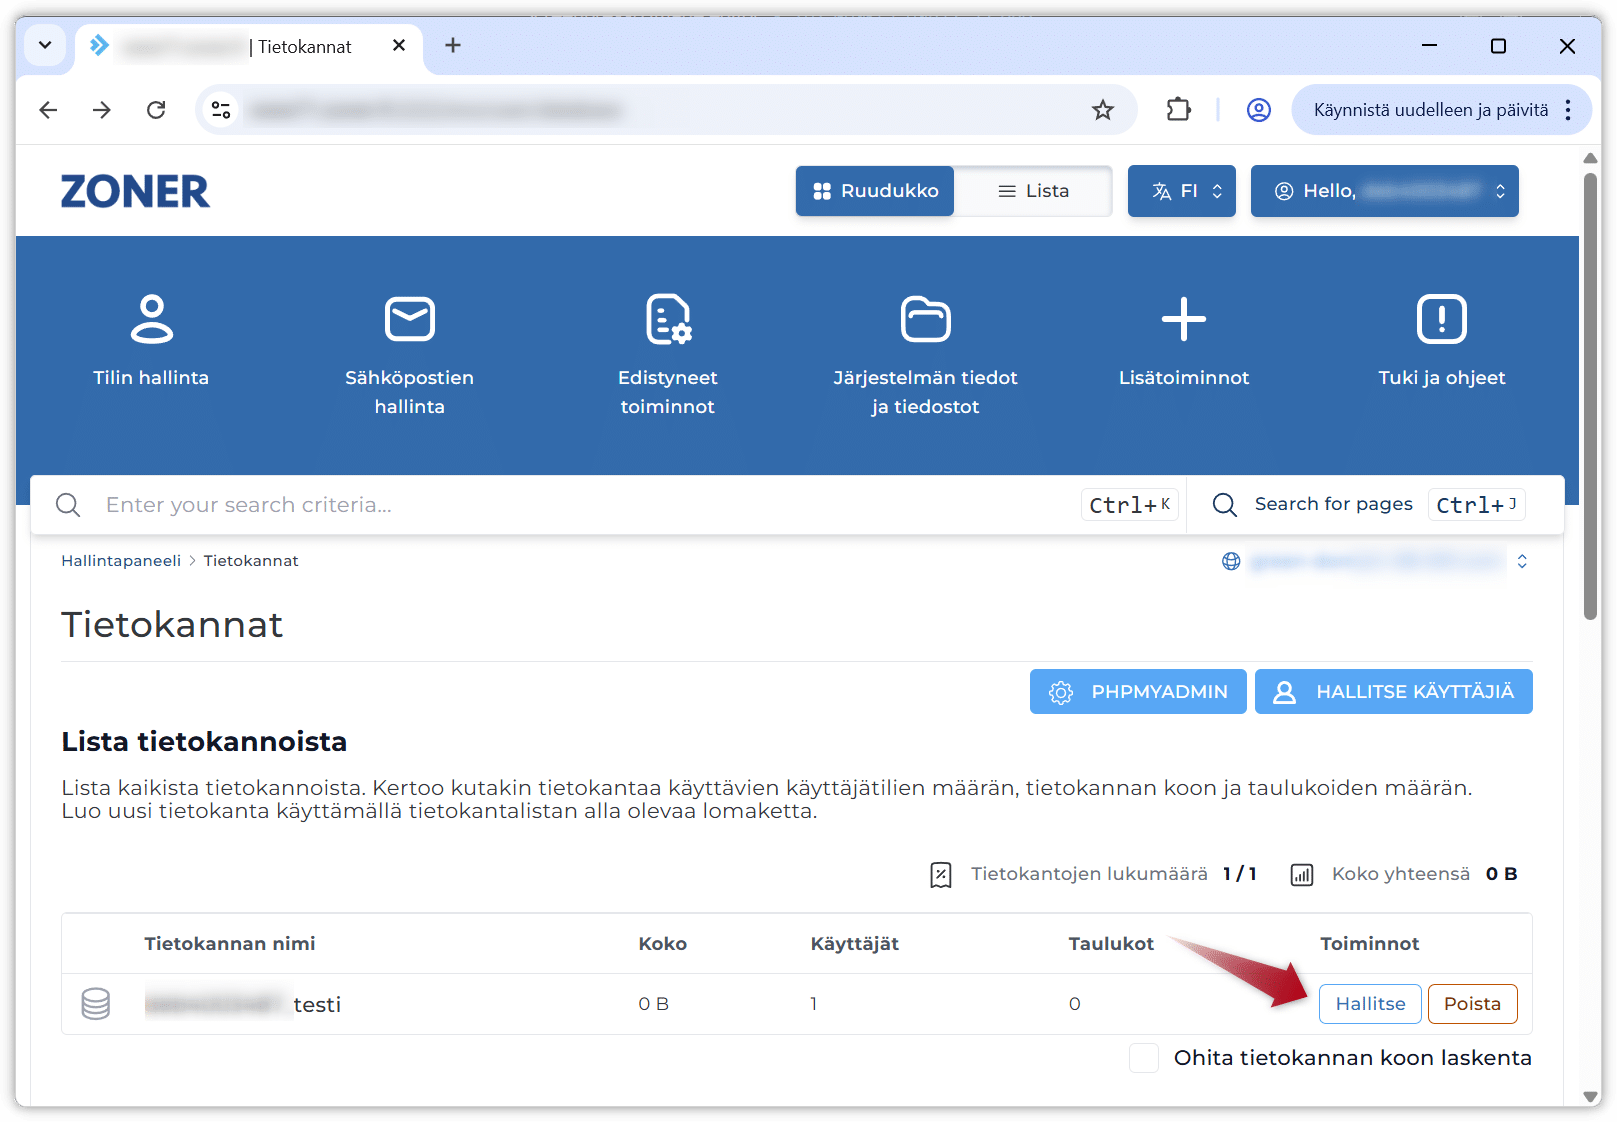Bookmark page with star icon

(1102, 110)
